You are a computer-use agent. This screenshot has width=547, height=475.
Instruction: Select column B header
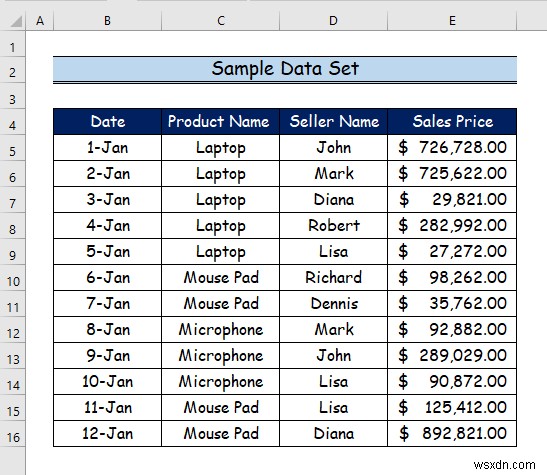[107, 21]
